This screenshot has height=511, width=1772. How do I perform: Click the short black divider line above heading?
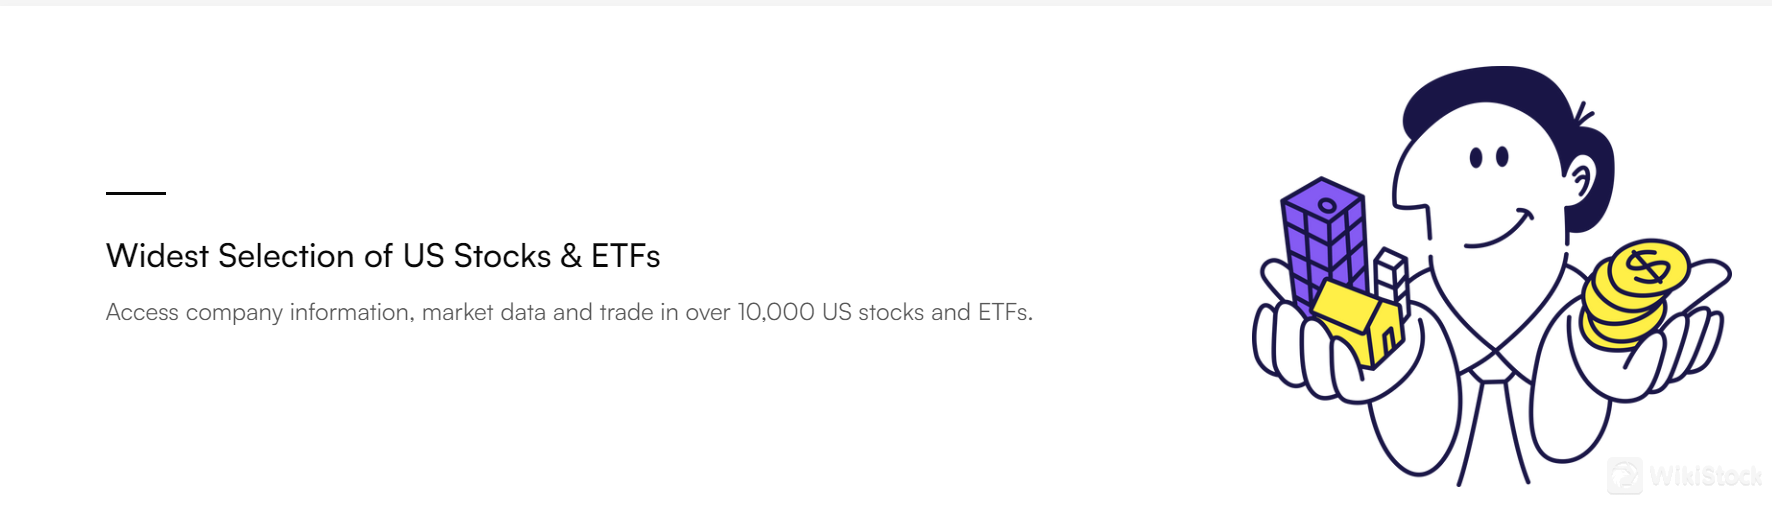(x=136, y=193)
